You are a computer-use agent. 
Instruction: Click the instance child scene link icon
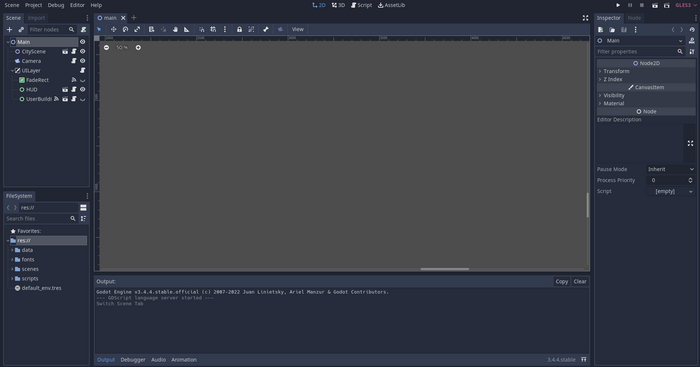(21, 29)
